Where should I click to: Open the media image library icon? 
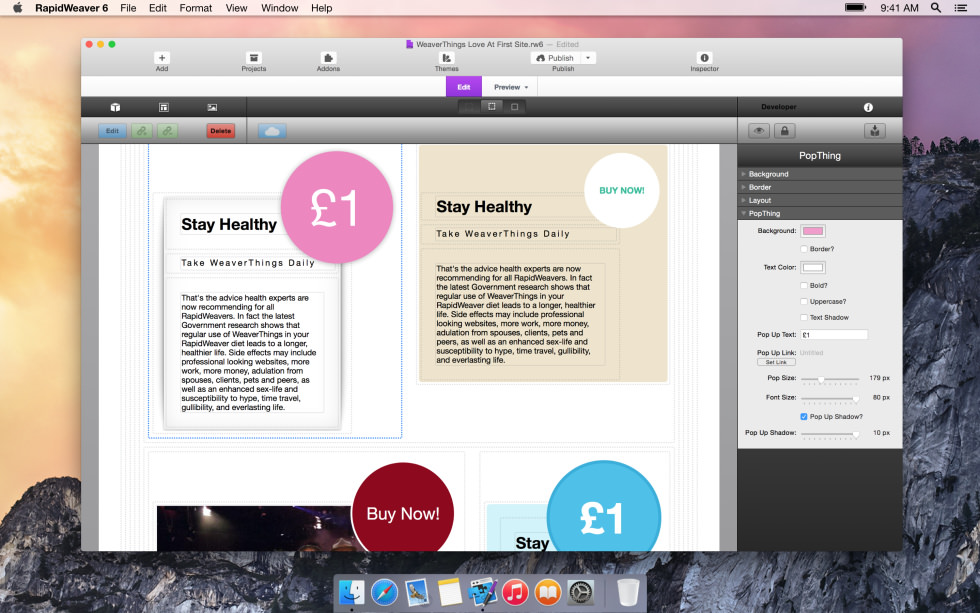[x=212, y=107]
